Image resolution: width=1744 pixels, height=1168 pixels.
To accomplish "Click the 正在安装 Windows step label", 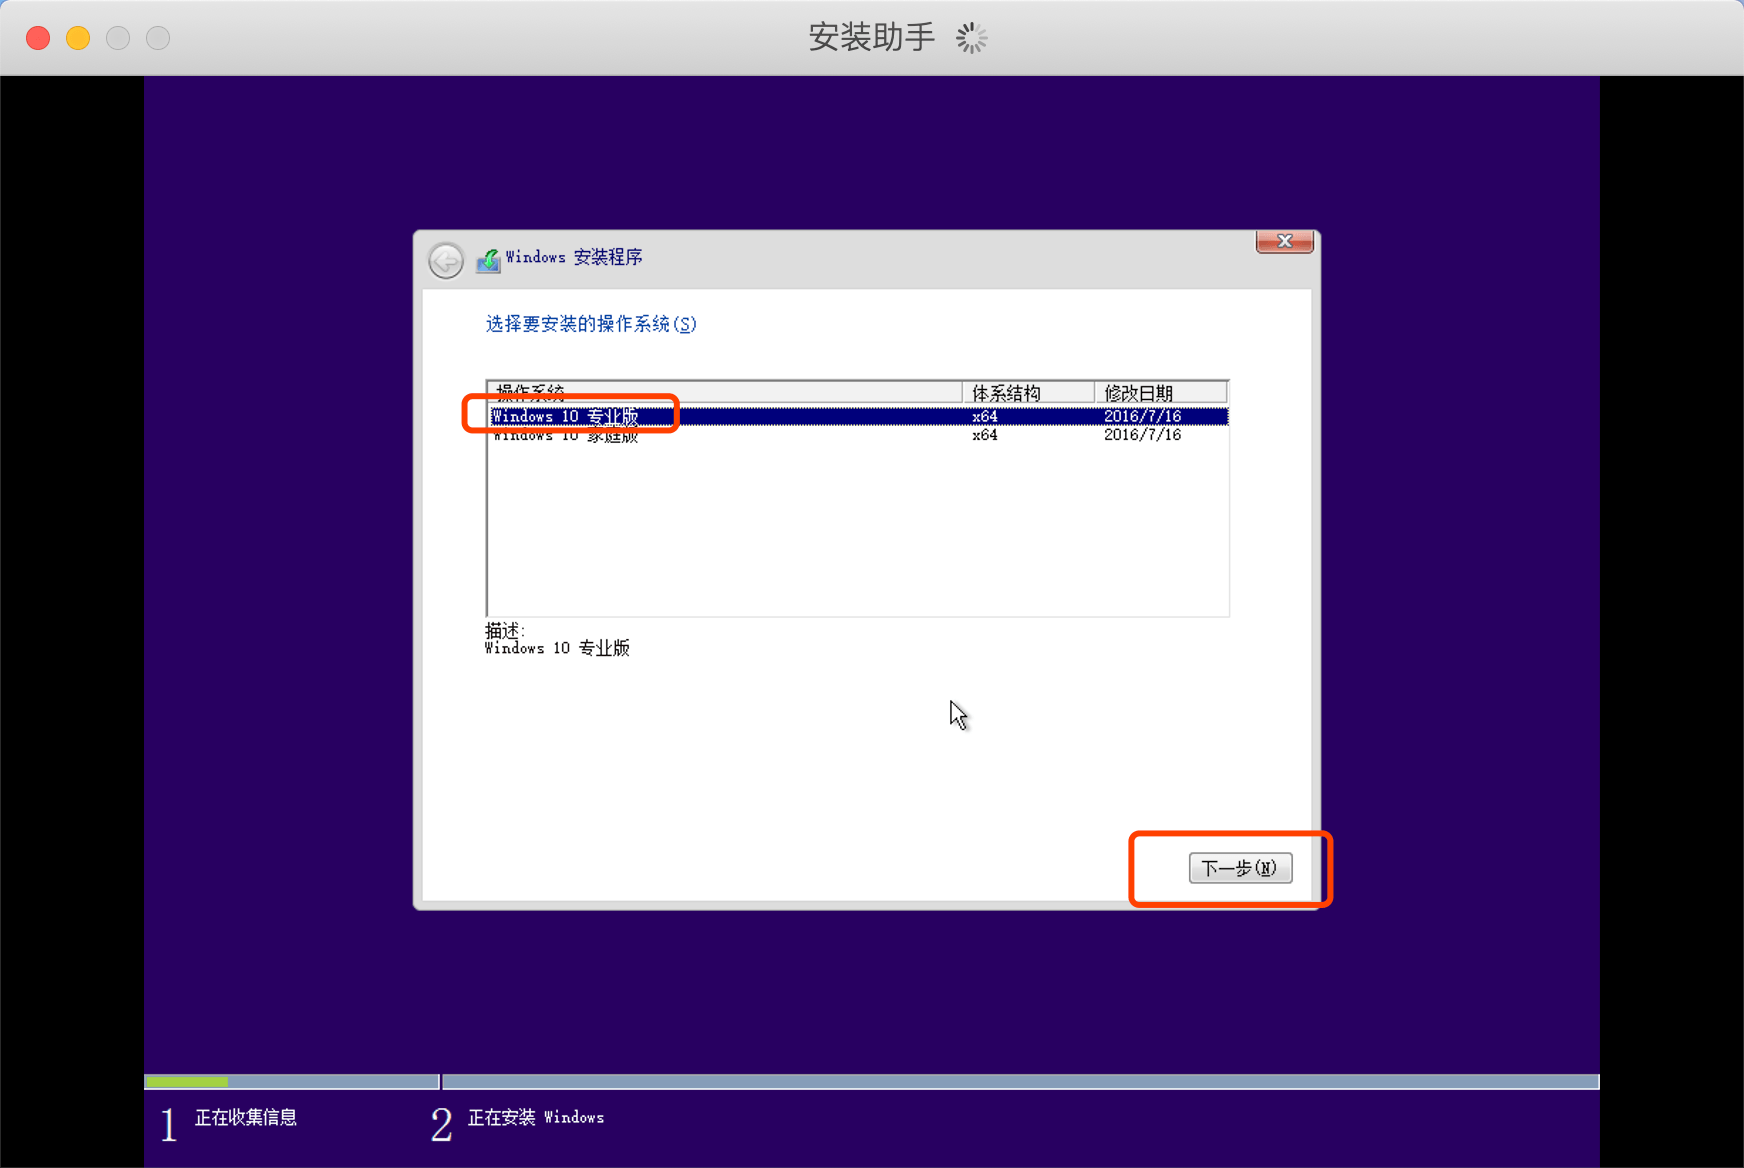I will point(536,1117).
